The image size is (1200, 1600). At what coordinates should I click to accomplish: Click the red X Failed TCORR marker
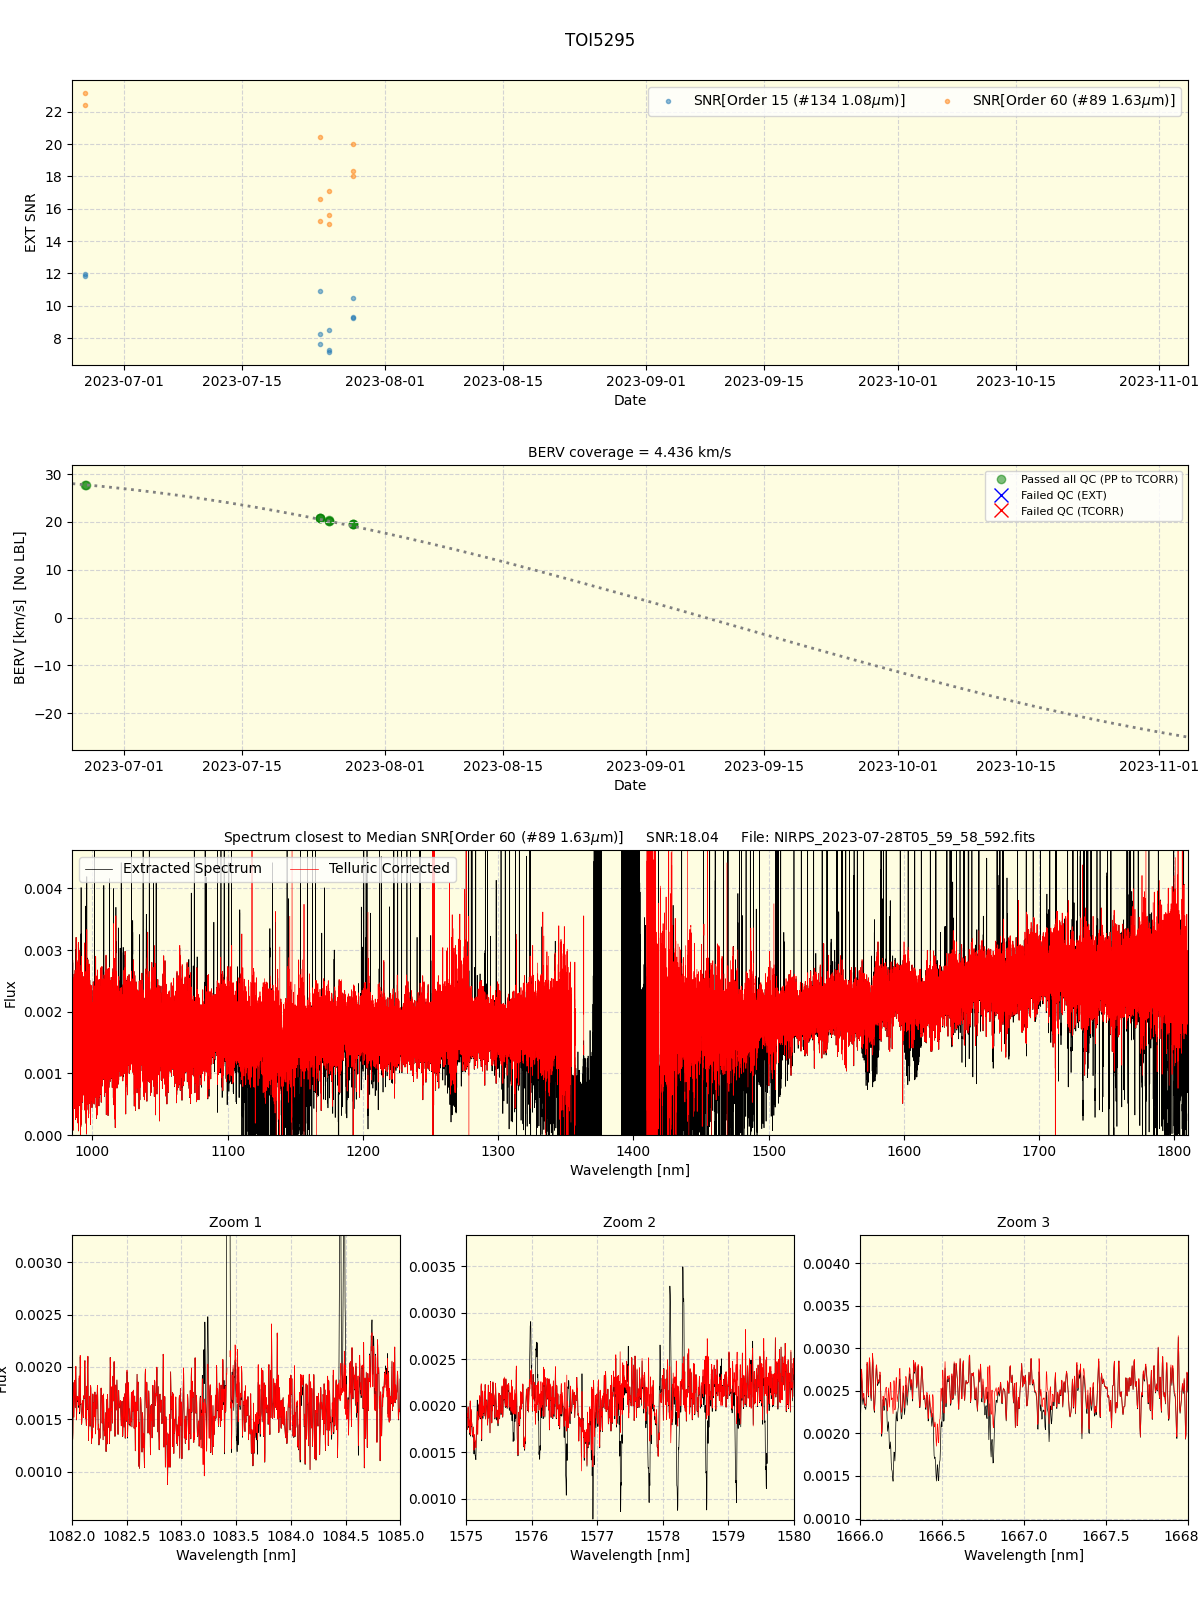point(1001,512)
